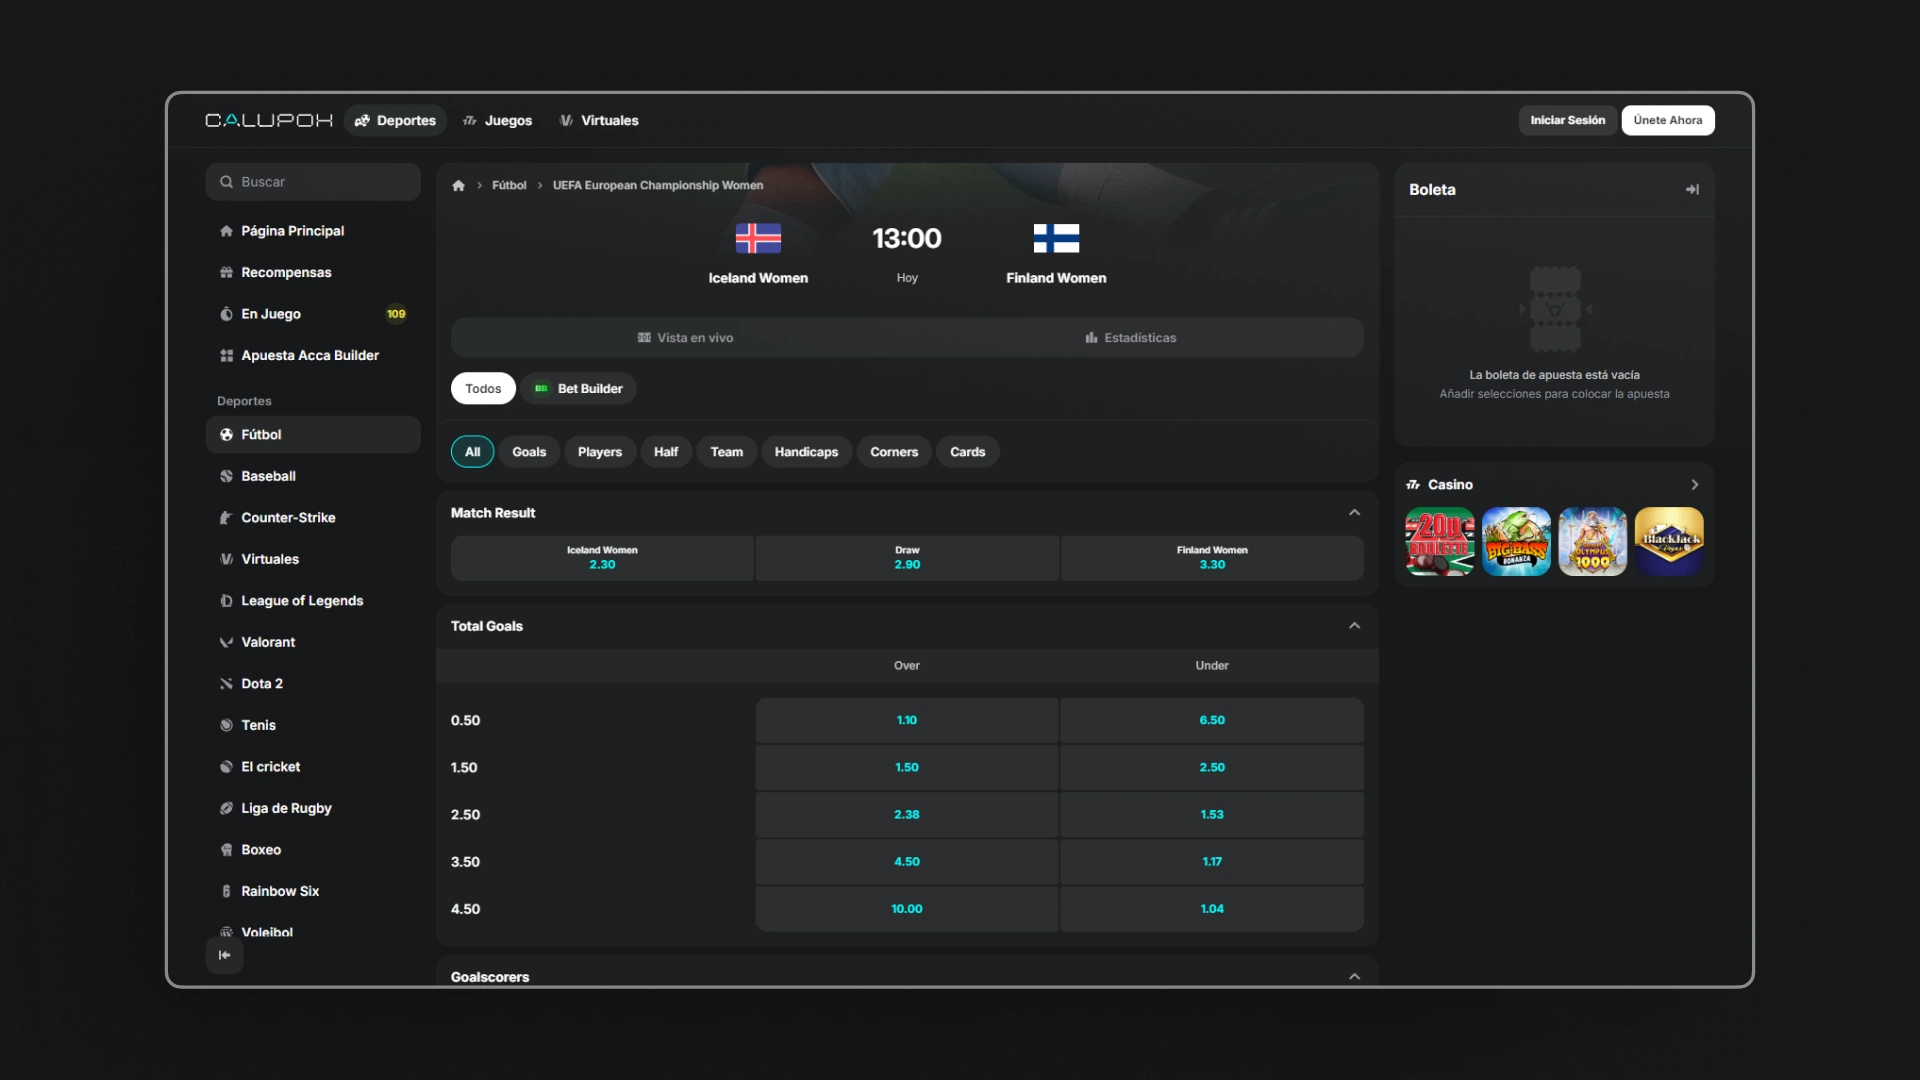Select Over 2.50 goals at 2.38
Screen dimensions: 1920x1080
[907, 815]
